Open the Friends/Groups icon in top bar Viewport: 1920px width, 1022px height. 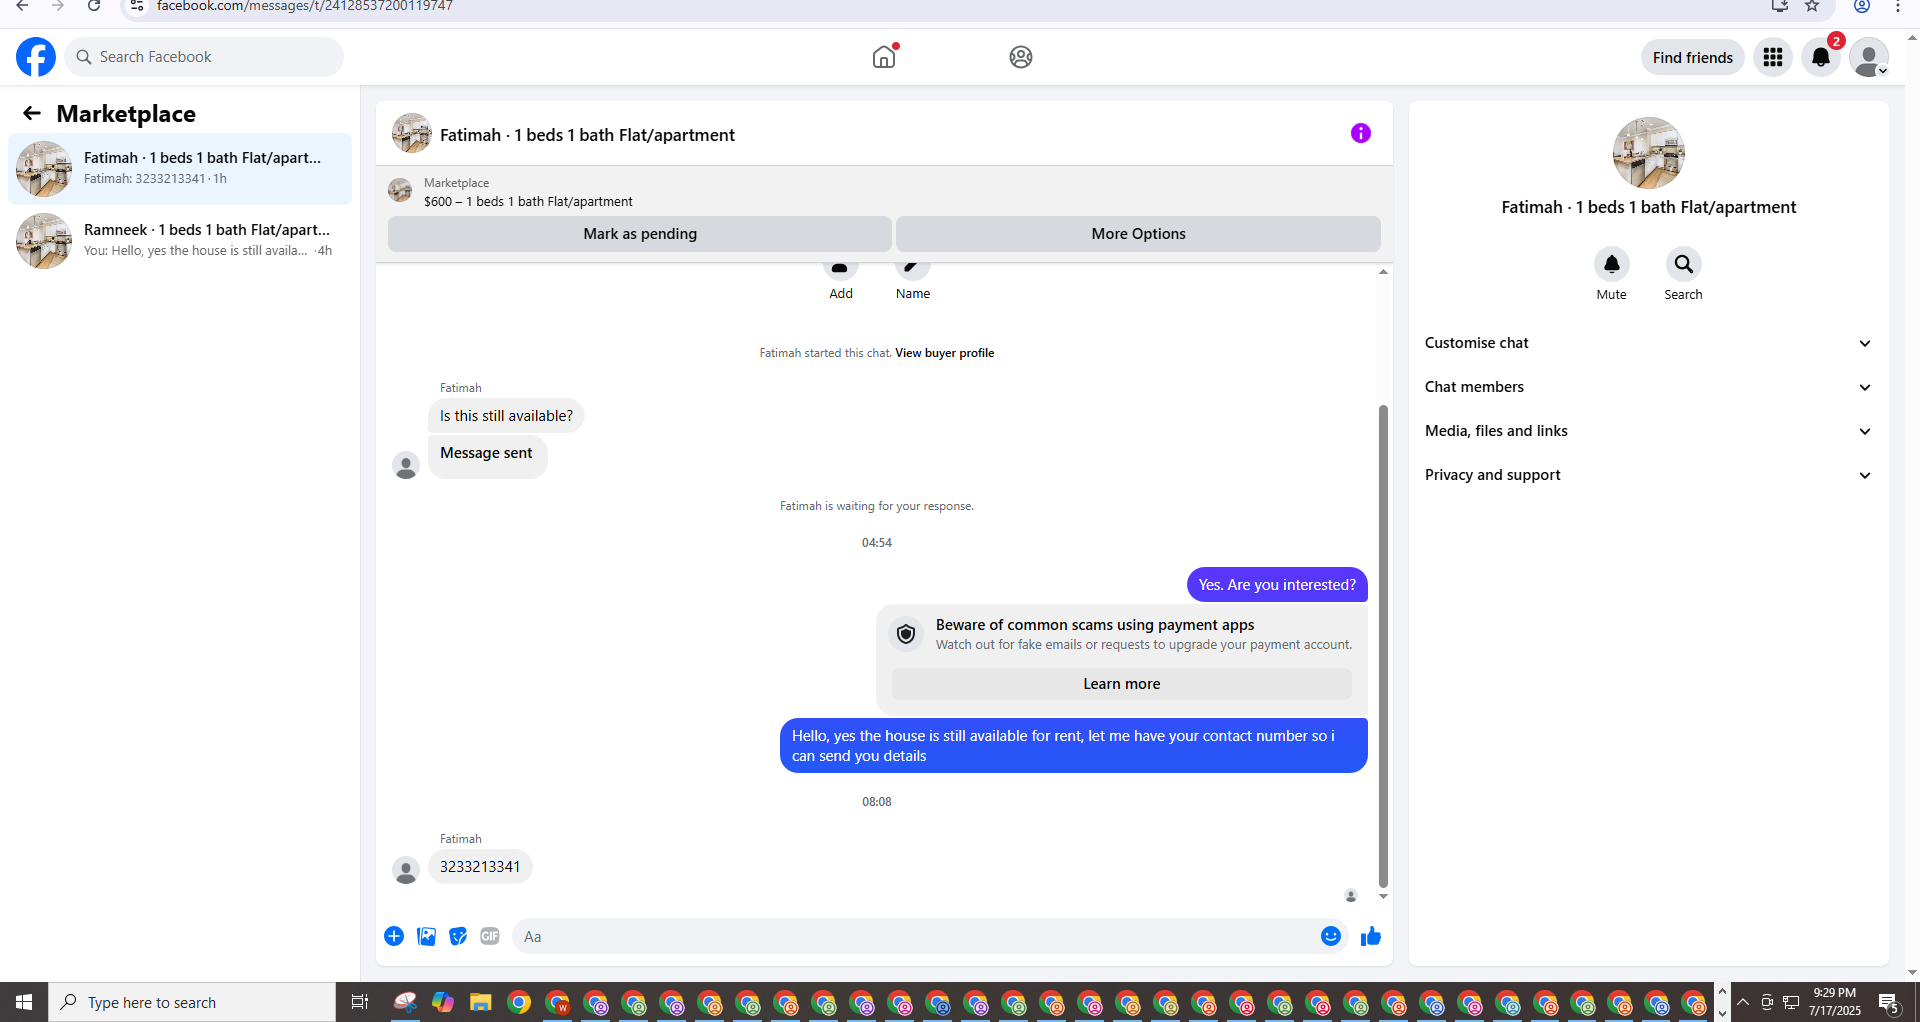click(x=1021, y=57)
